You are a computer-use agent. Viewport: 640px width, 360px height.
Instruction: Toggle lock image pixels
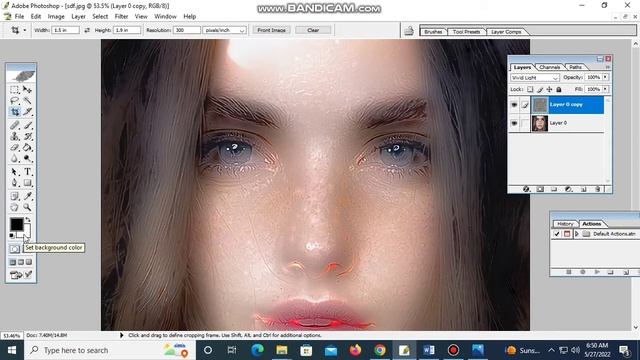pos(540,89)
